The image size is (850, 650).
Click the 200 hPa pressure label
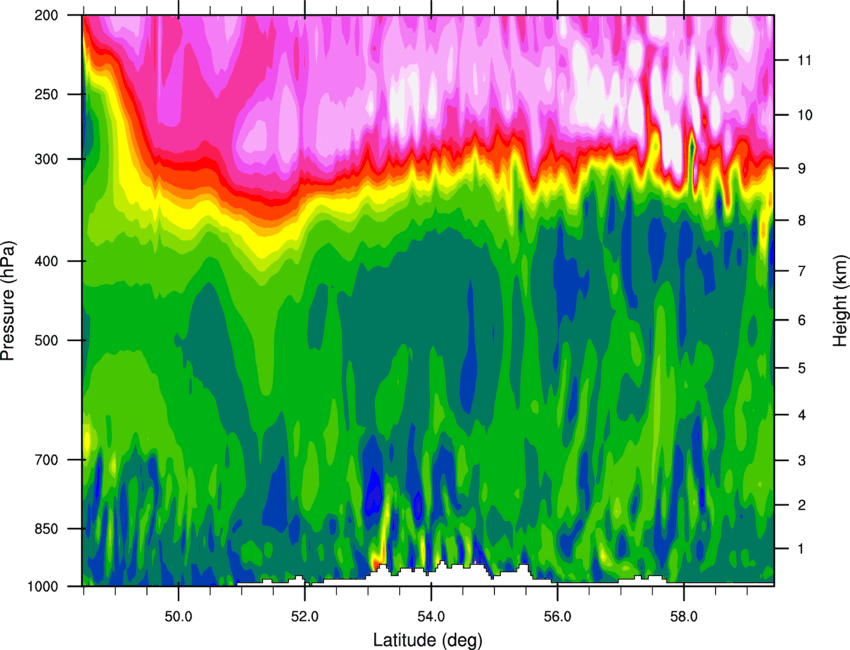click(x=46, y=16)
